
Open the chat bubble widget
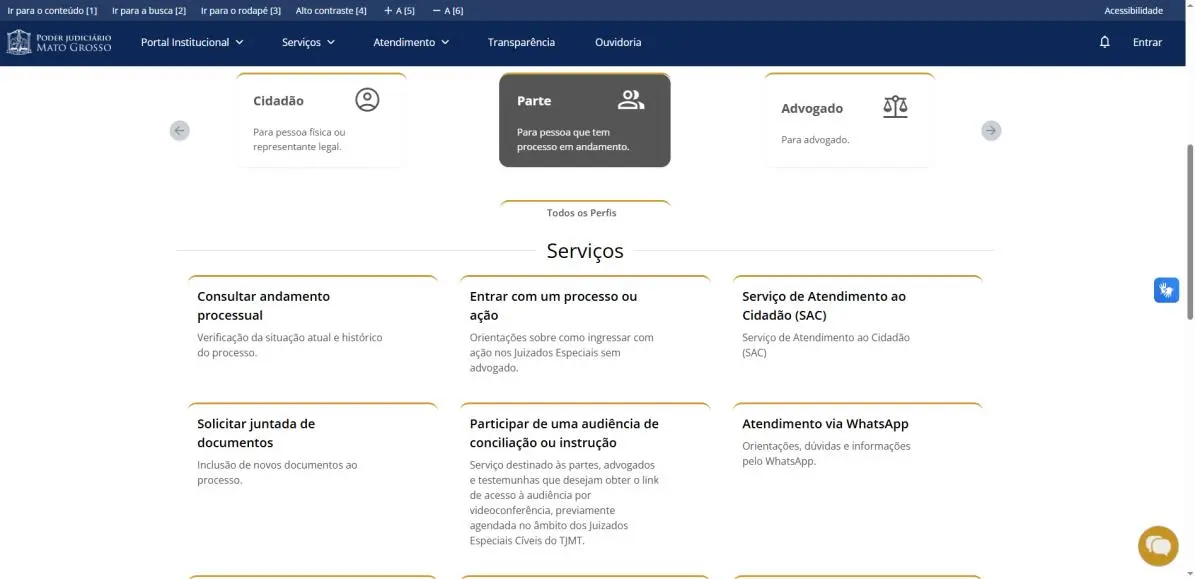coord(1158,546)
